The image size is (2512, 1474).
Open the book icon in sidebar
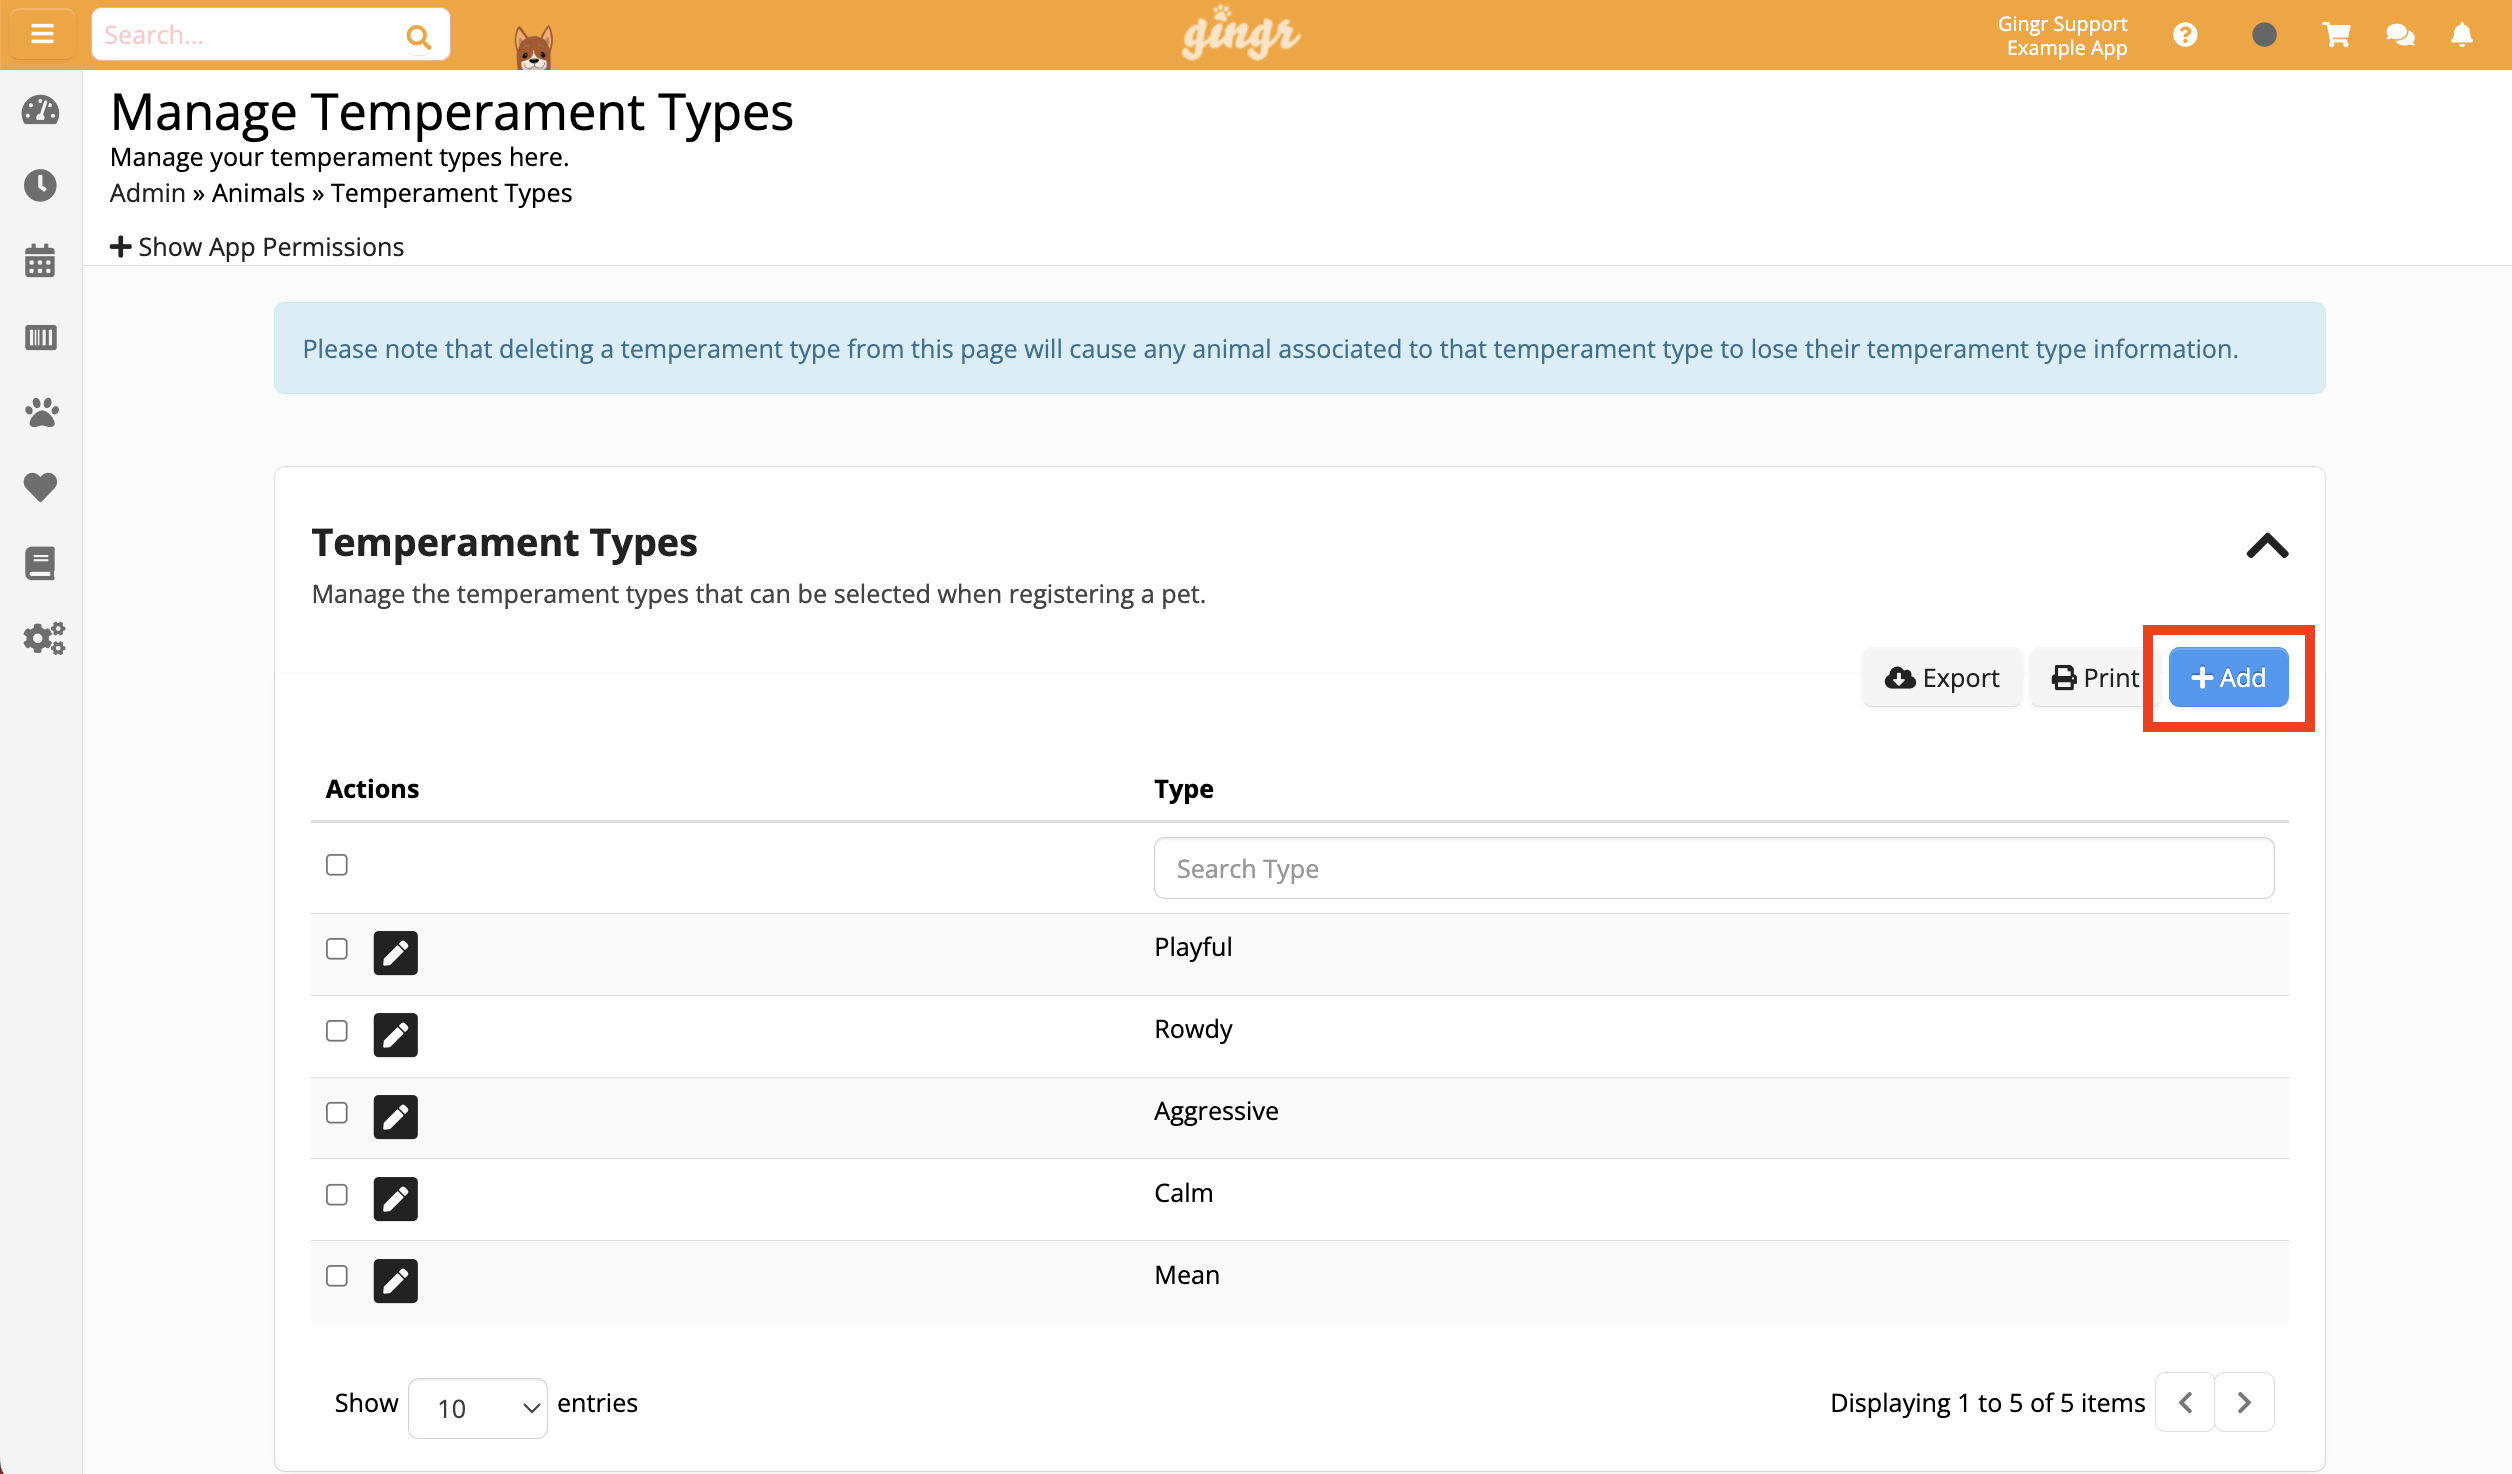click(x=41, y=563)
